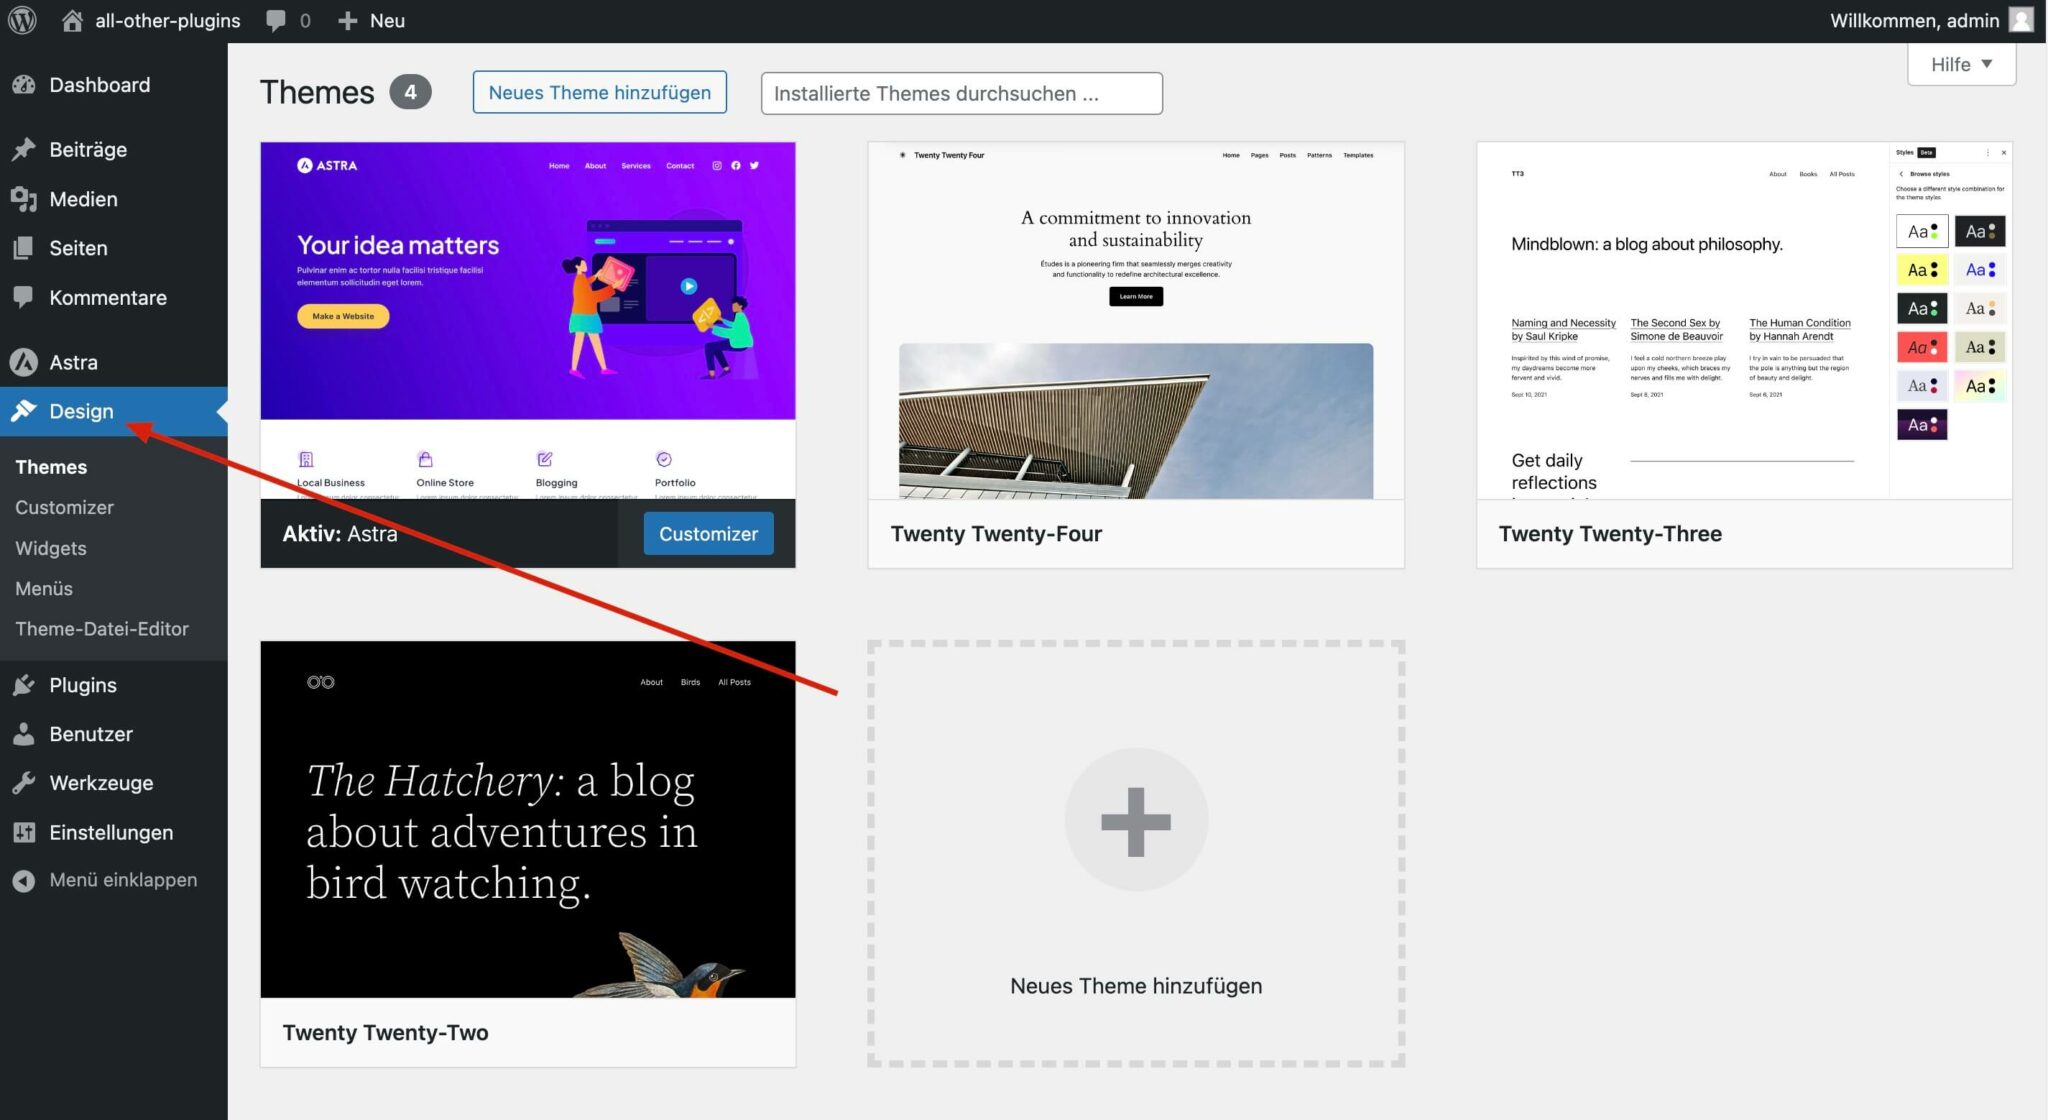
Task: Click the installed themes search field
Action: click(x=960, y=93)
